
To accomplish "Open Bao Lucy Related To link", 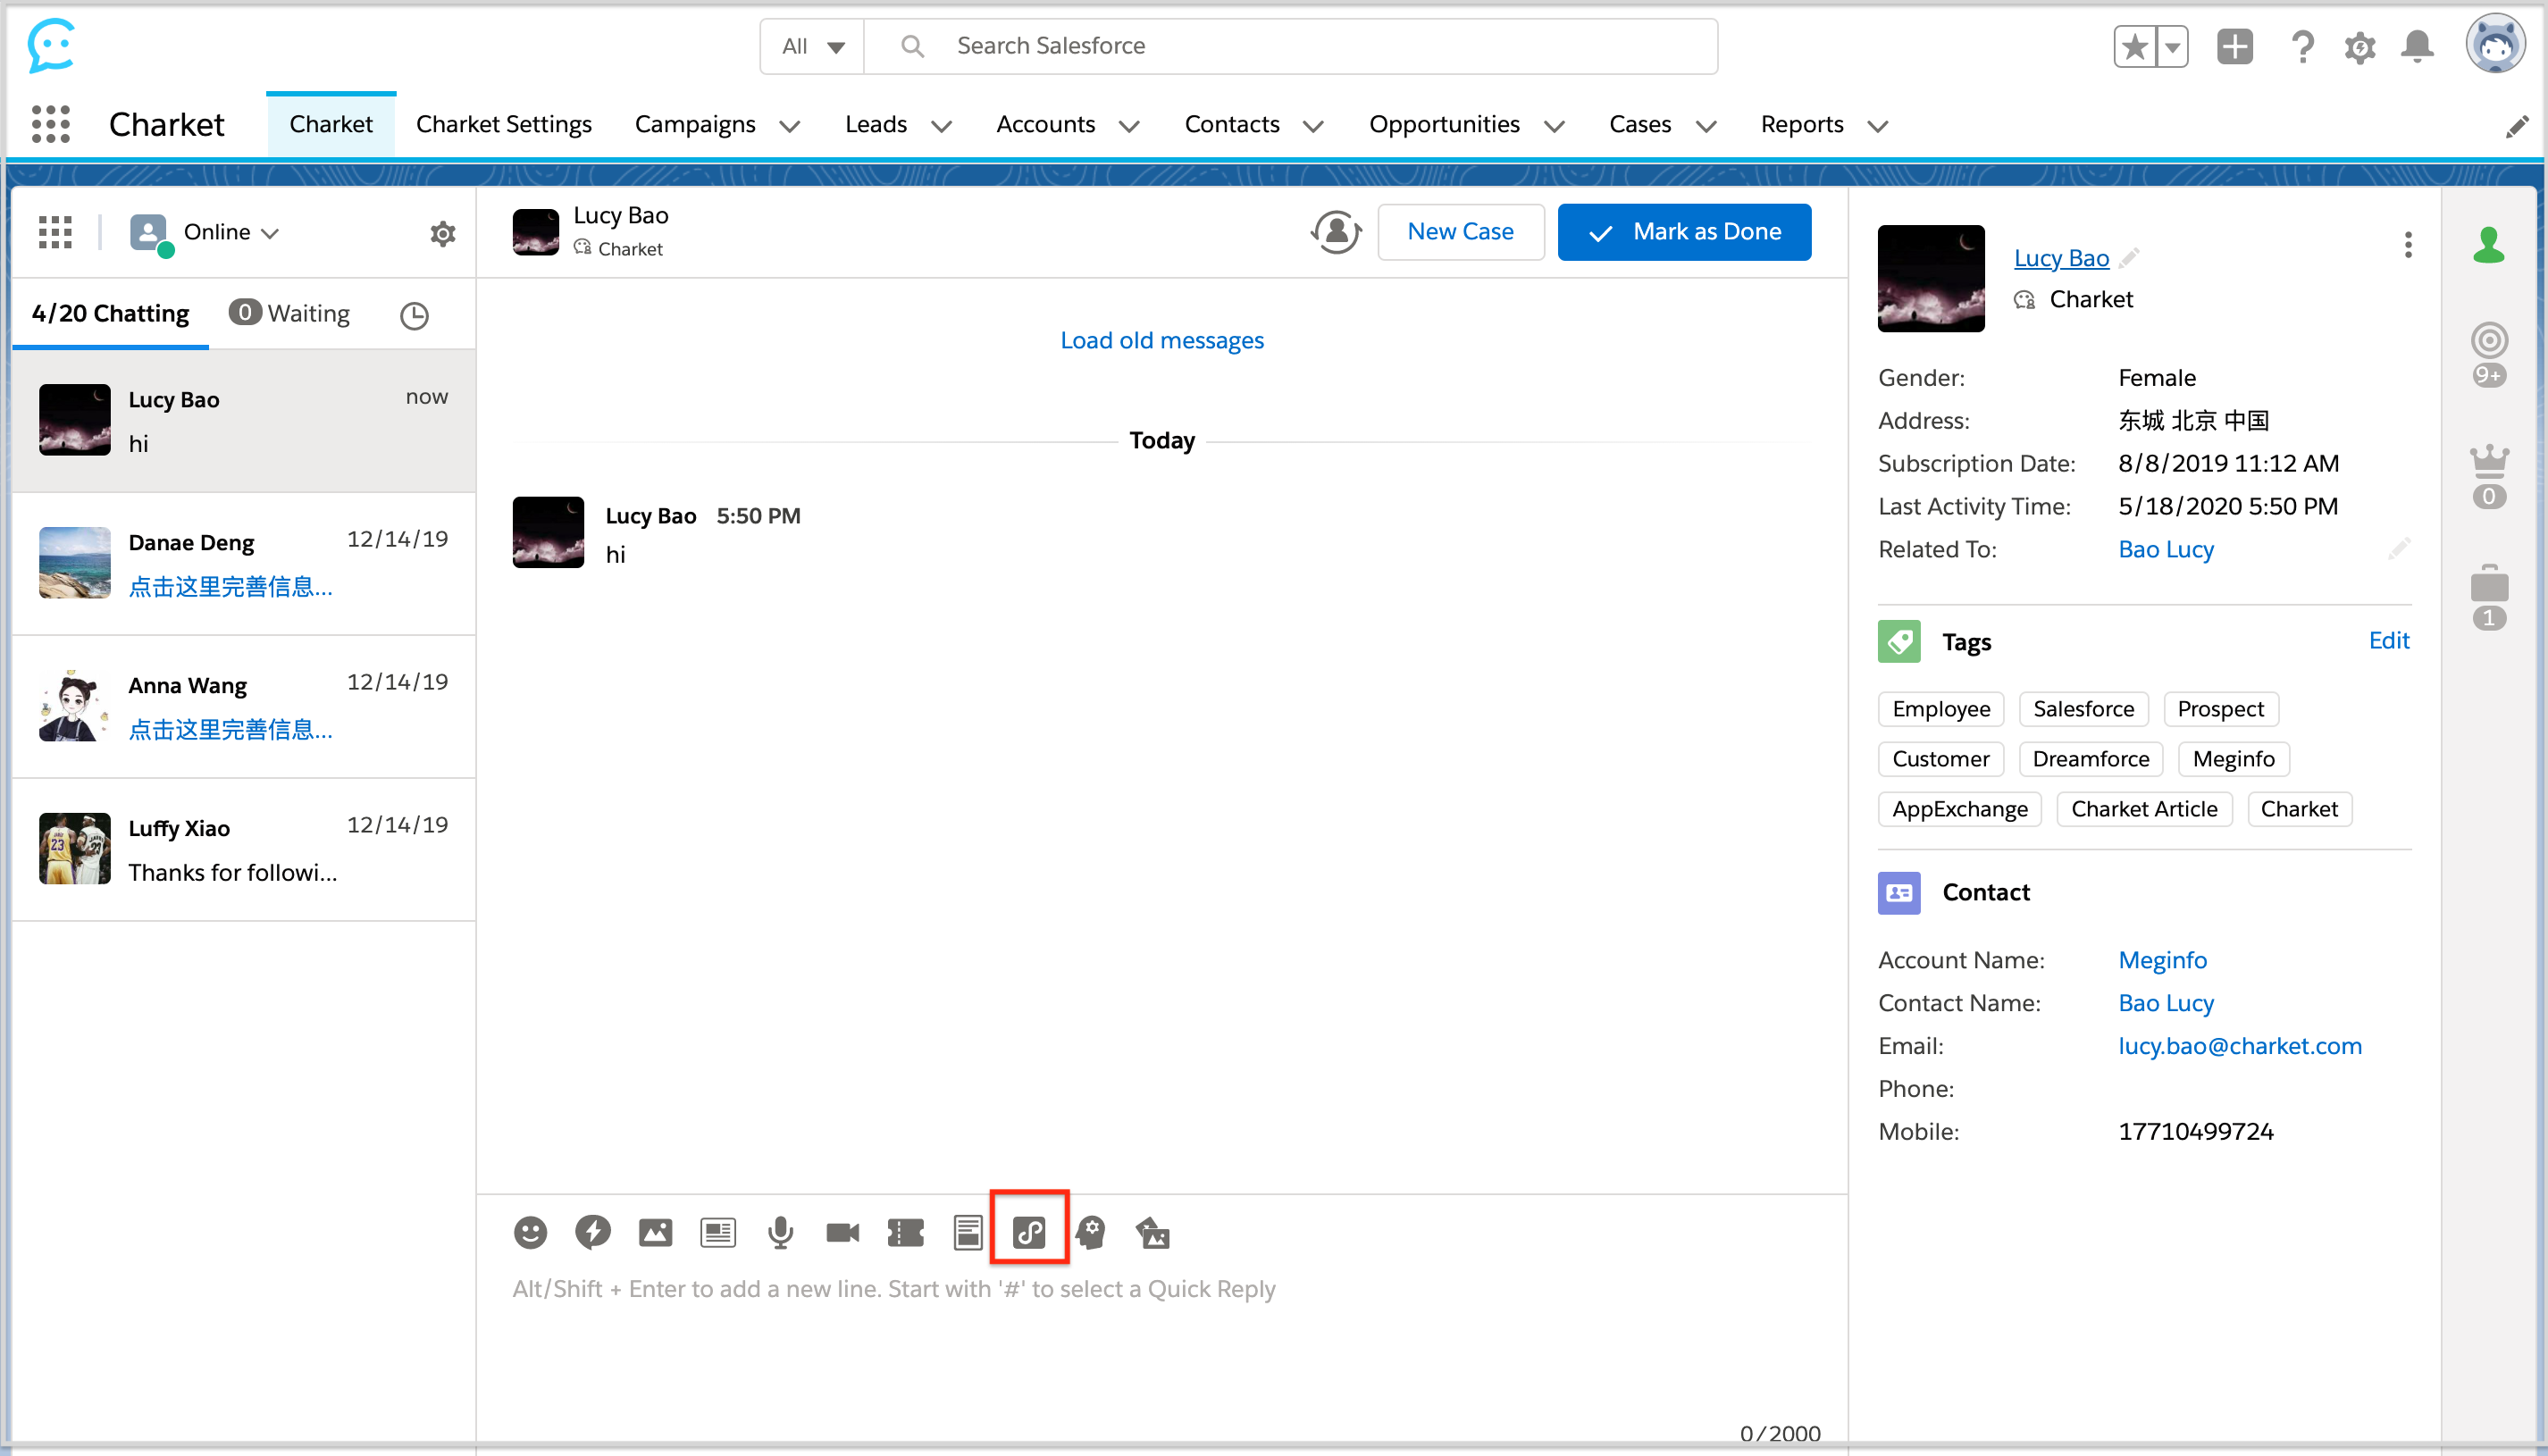I will 2166,550.
